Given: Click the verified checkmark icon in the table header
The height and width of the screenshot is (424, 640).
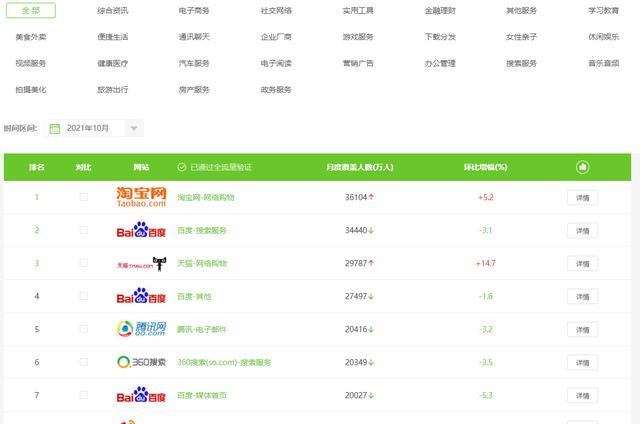Looking at the screenshot, I should point(182,167).
